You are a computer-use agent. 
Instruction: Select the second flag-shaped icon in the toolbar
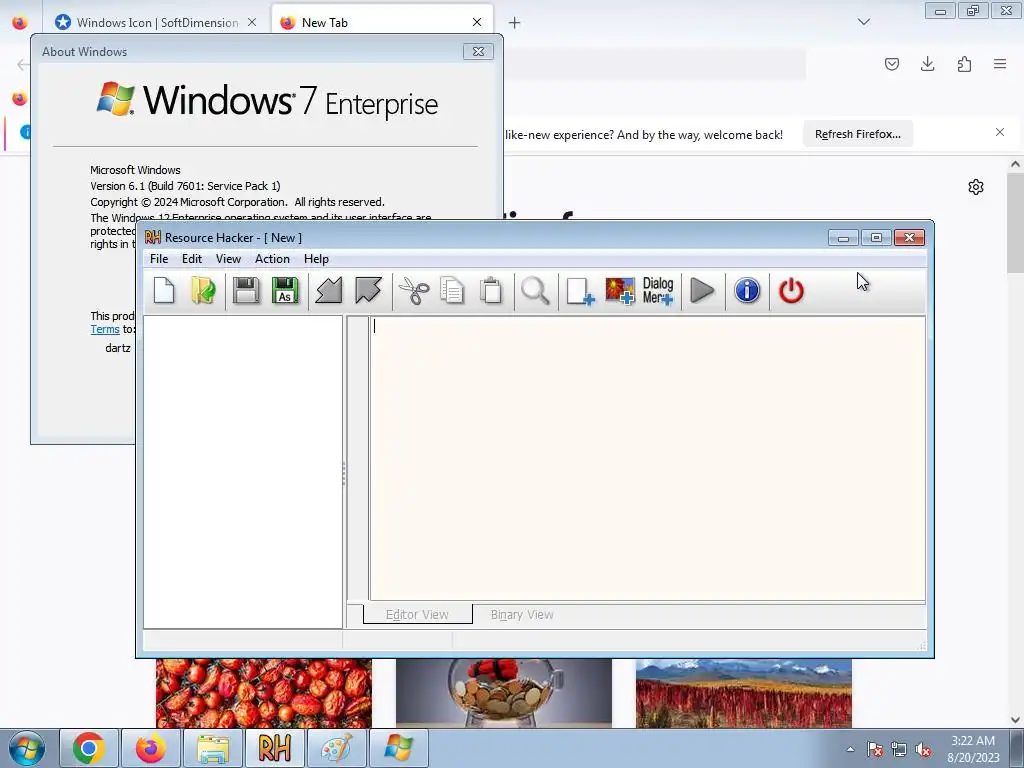tap(368, 291)
